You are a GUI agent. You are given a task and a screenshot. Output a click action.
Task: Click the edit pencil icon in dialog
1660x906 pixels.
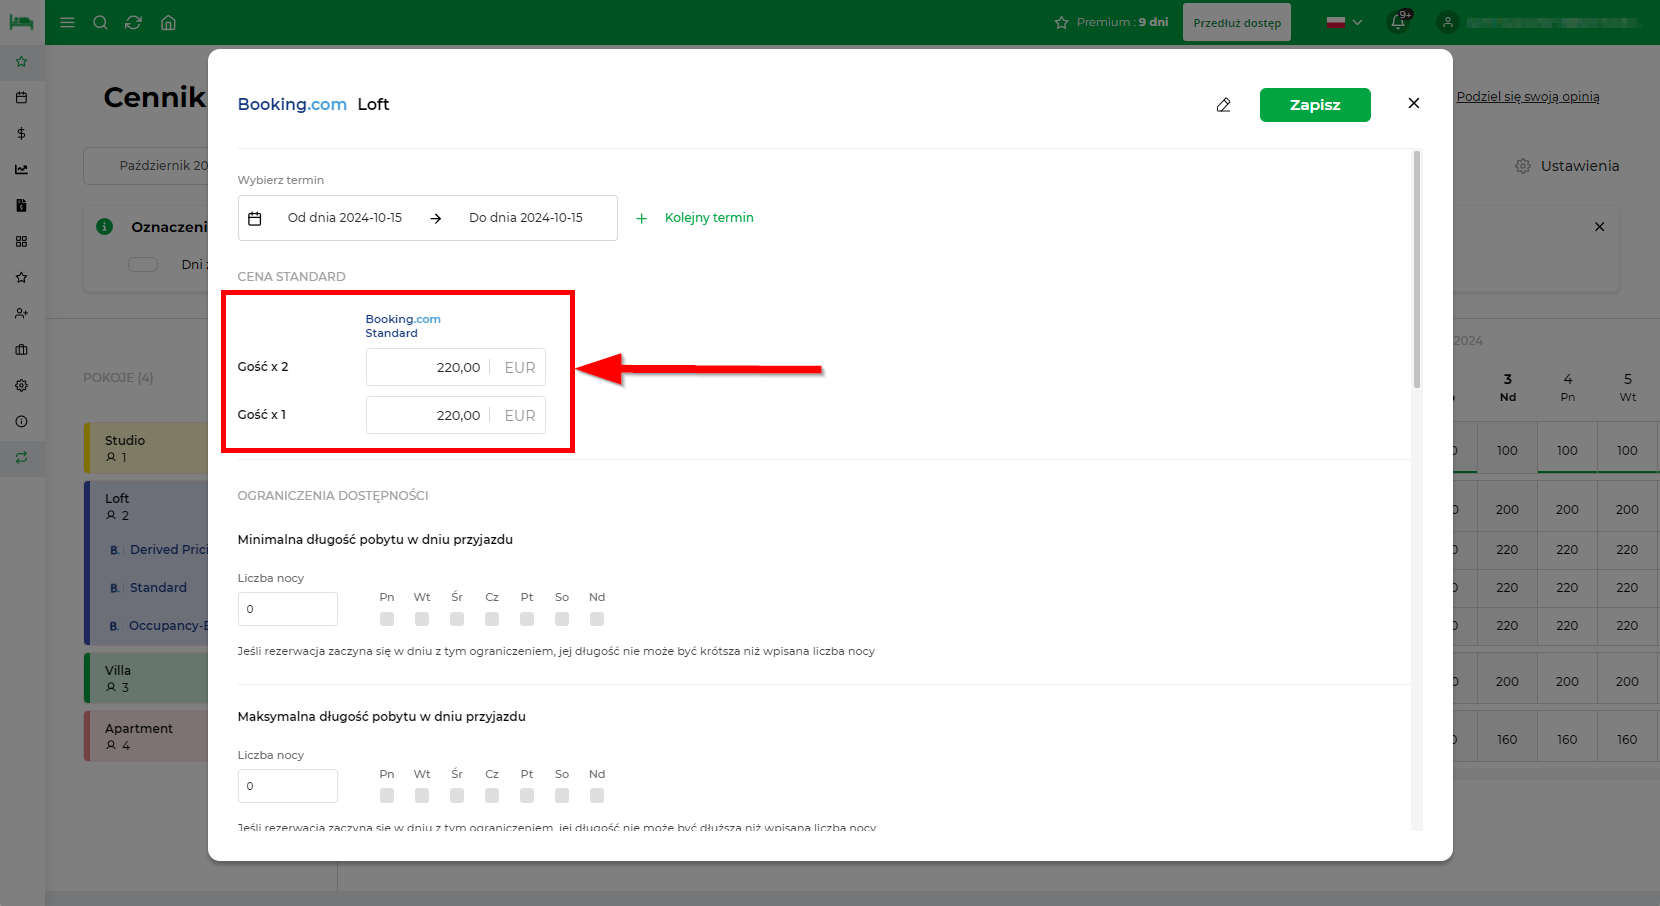pos(1223,105)
